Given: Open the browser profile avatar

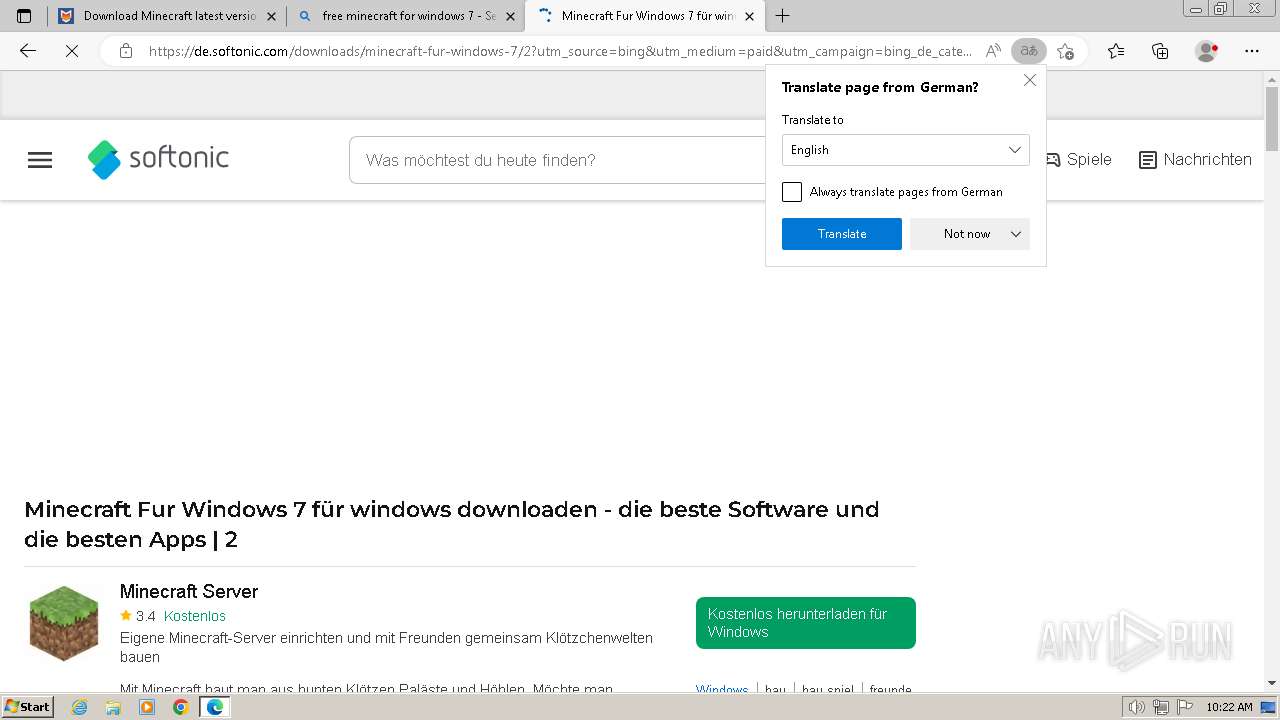Looking at the screenshot, I should click(x=1207, y=51).
